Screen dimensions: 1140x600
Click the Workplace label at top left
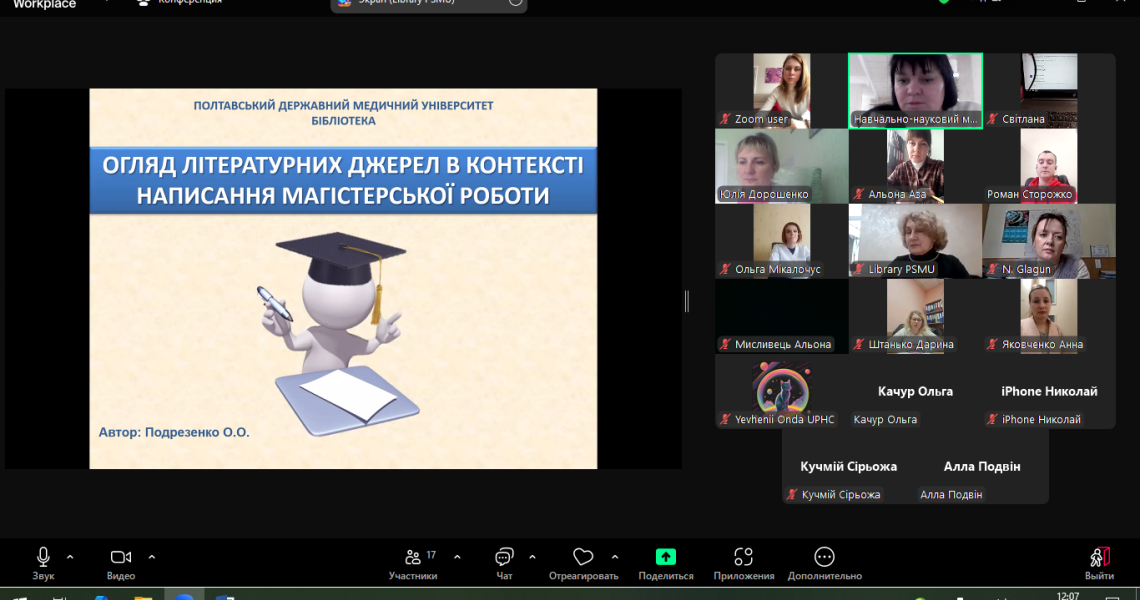pyautogui.click(x=44, y=4)
